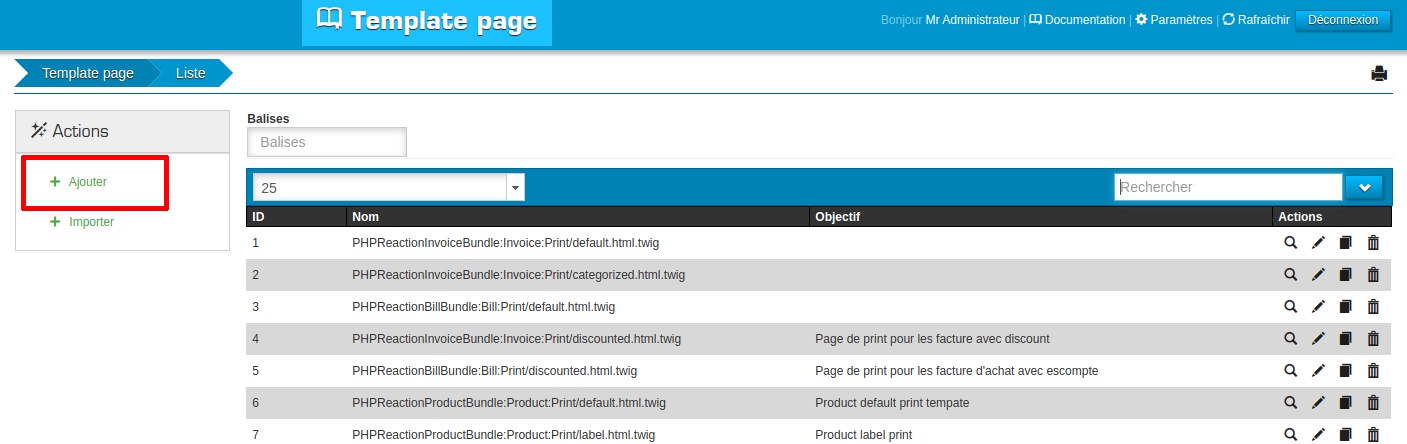Image resolution: width=1407 pixels, height=444 pixels.
Task: Focus the Rechercher search field
Action: click(x=1227, y=187)
